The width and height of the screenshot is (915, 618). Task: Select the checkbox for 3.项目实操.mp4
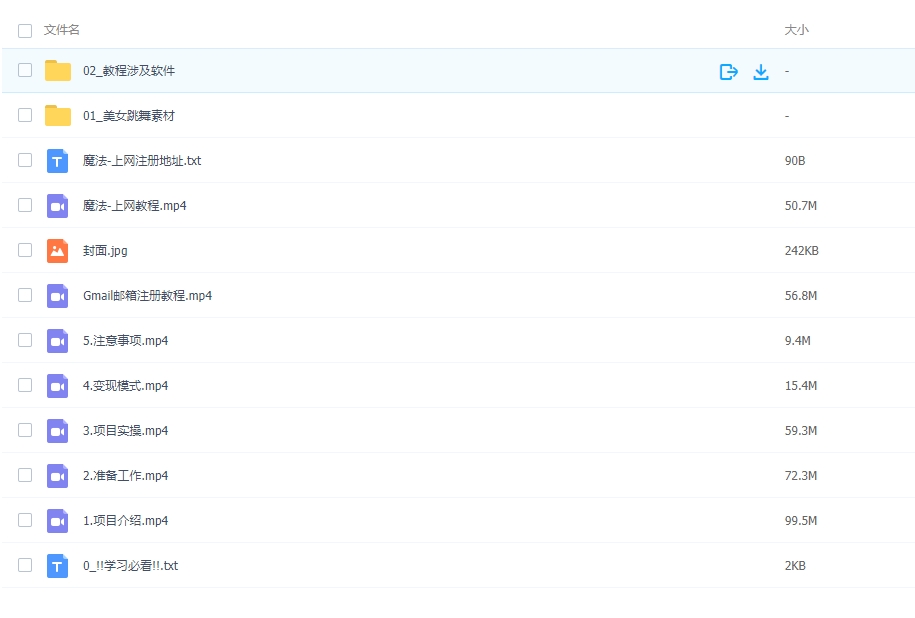tap(25, 431)
